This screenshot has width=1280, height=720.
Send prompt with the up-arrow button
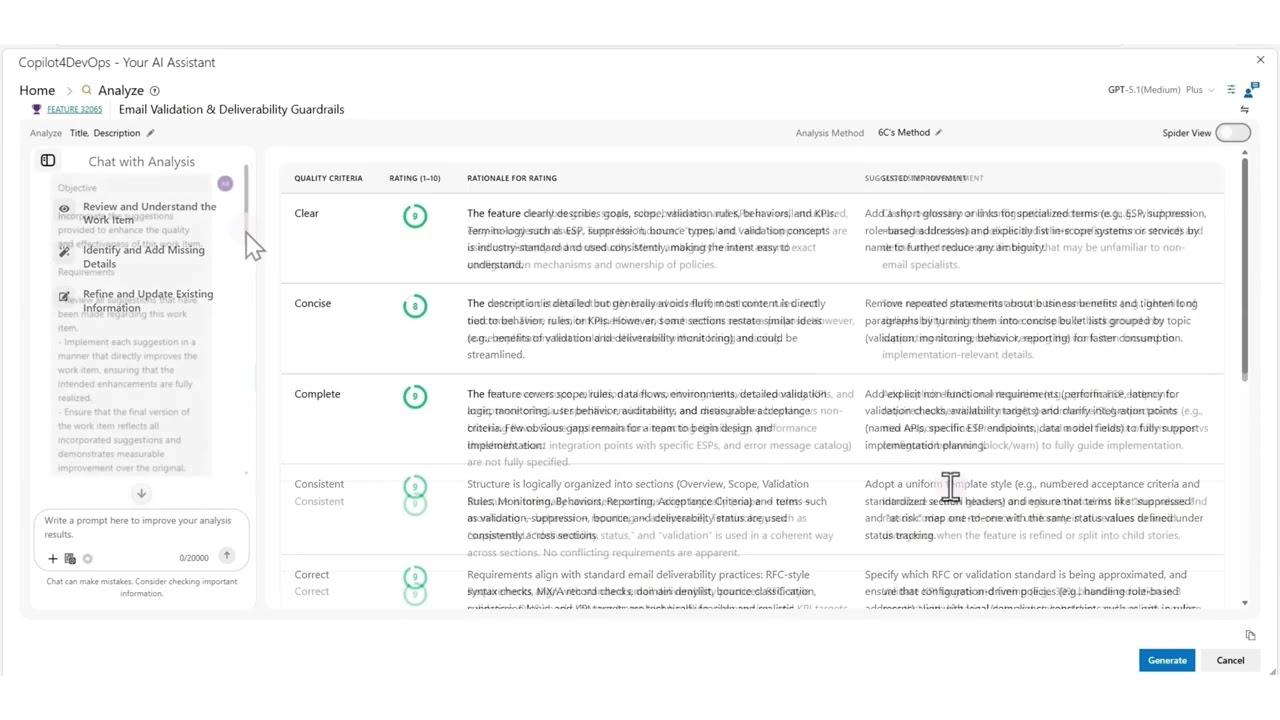click(x=227, y=556)
